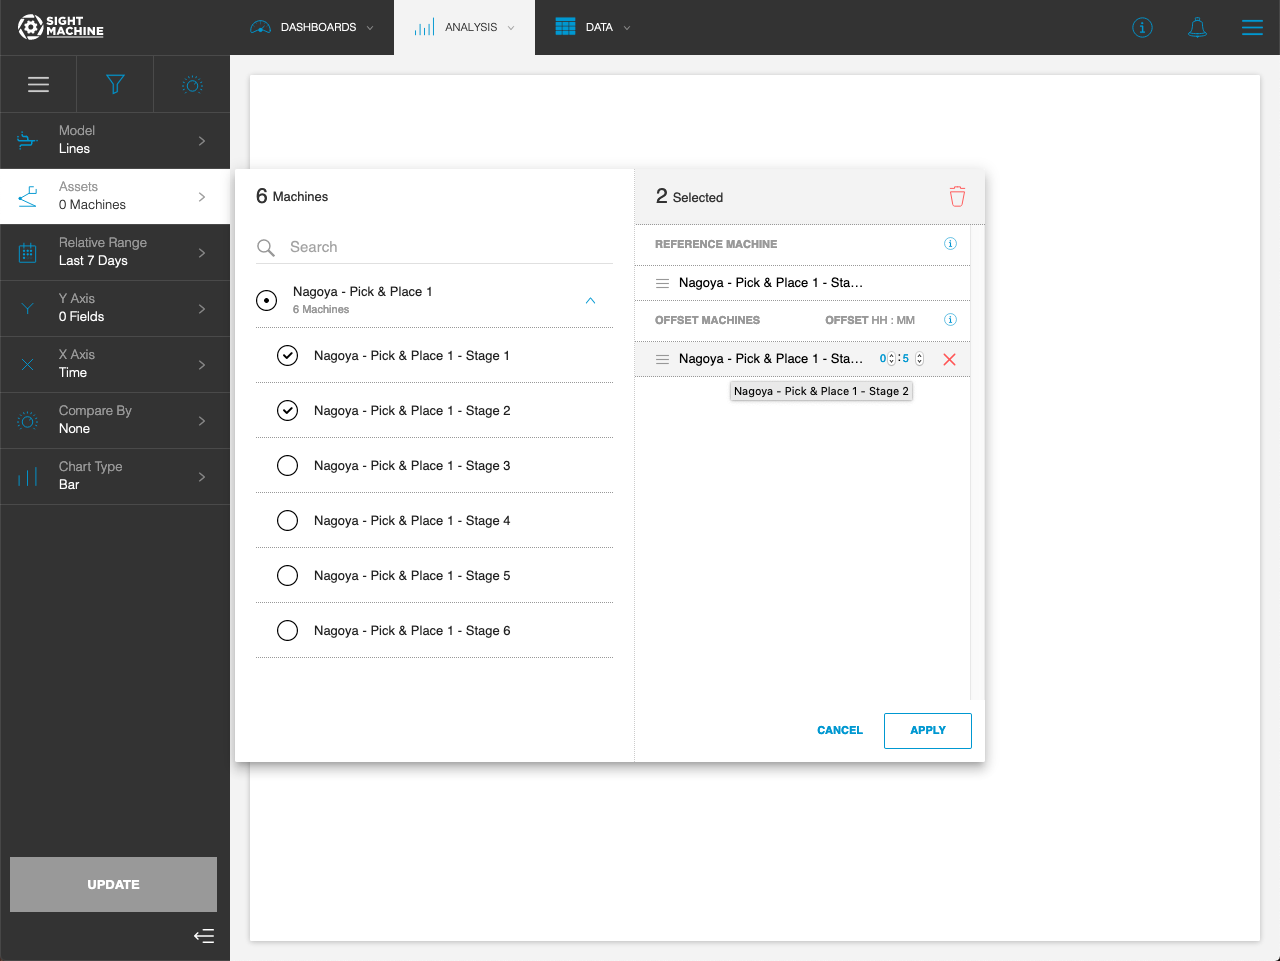Grab the offset machine drag handle
The width and height of the screenshot is (1280, 961).
[662, 359]
